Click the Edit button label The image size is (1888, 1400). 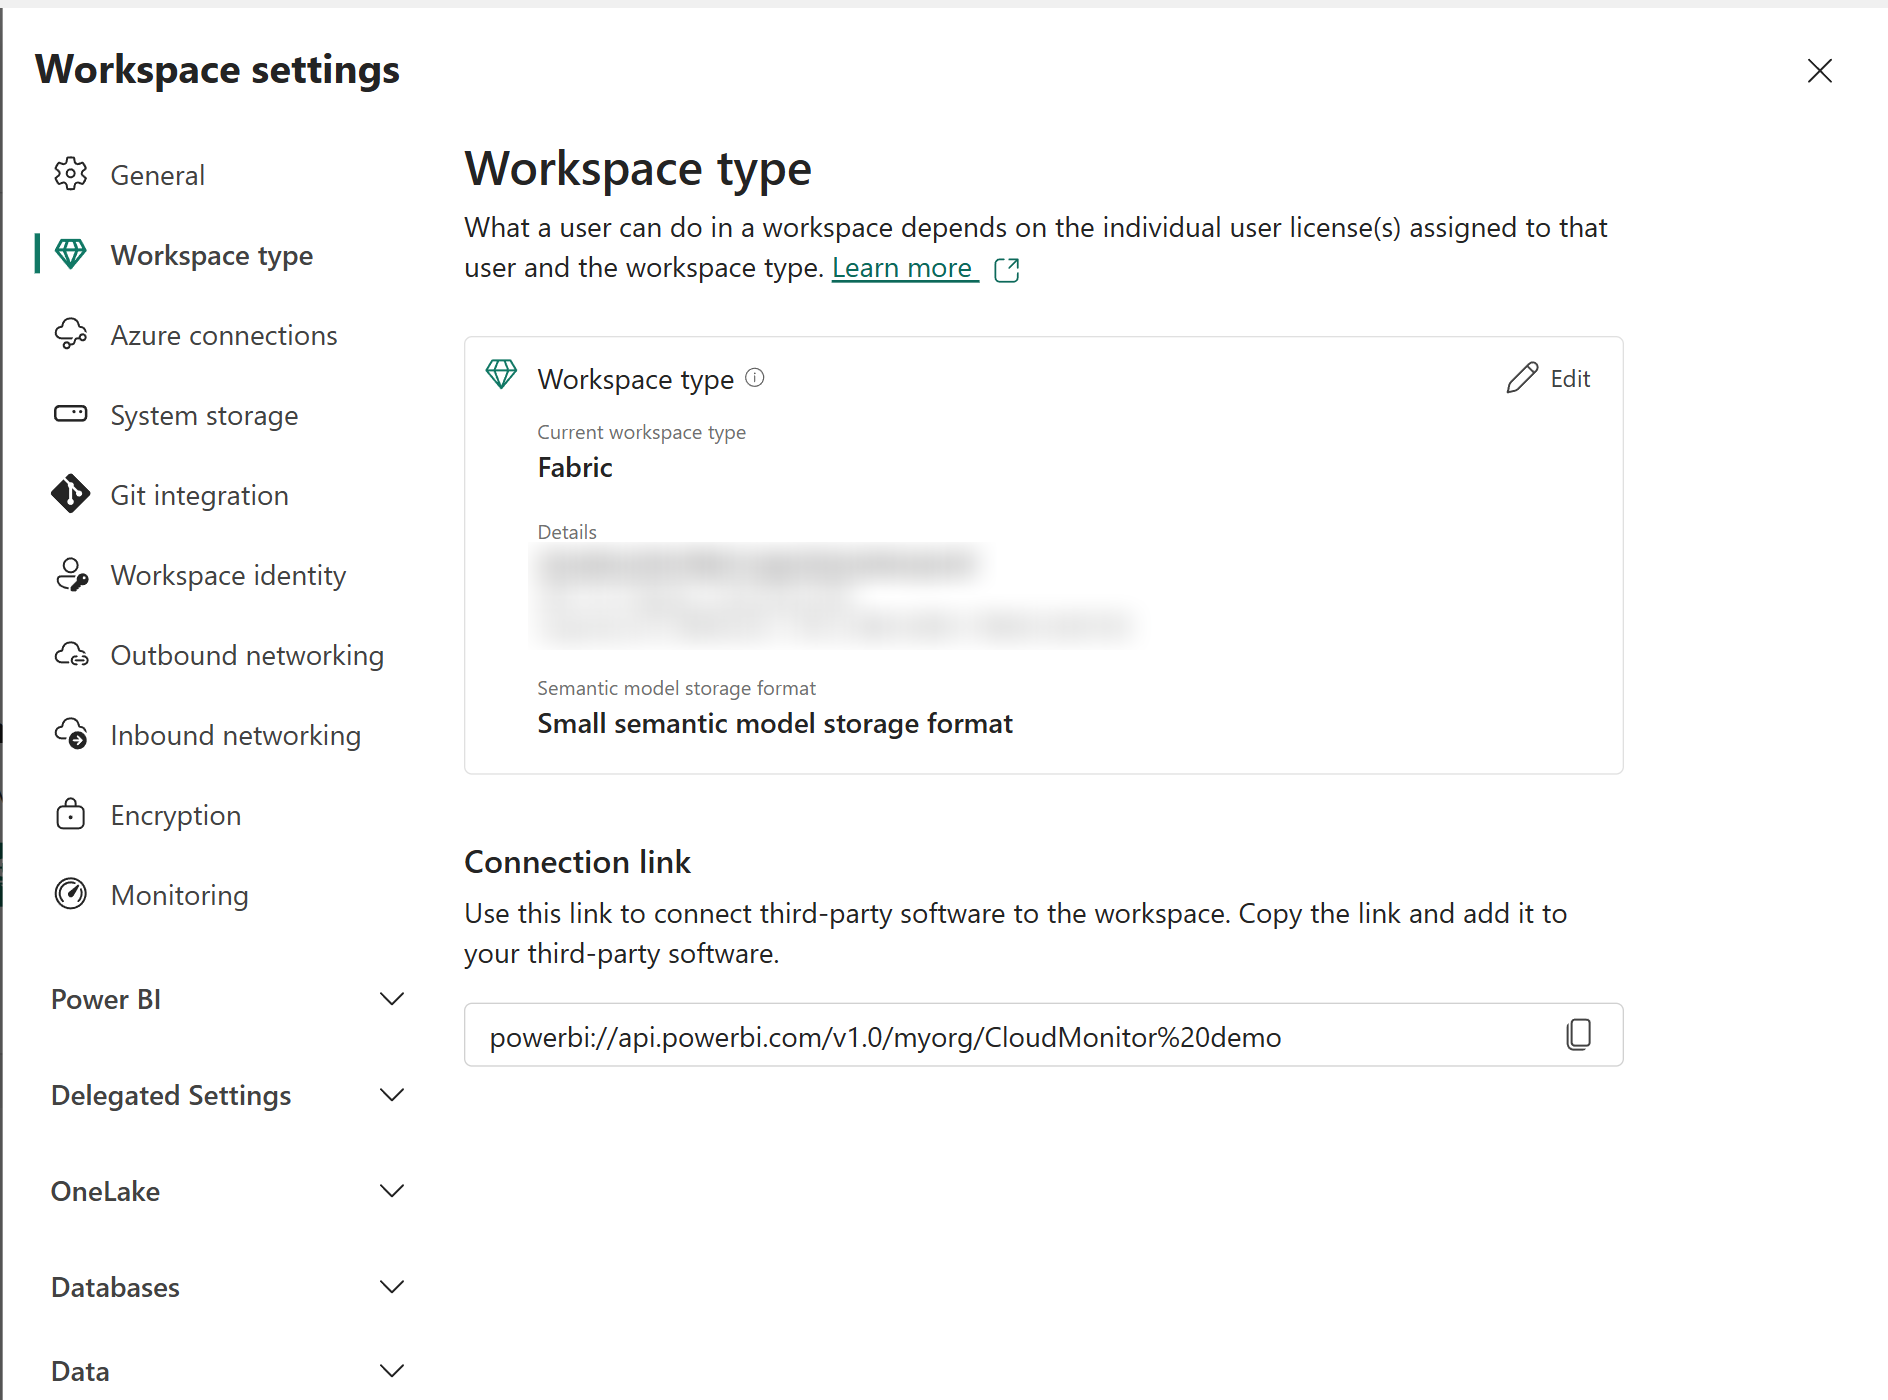1570,379
